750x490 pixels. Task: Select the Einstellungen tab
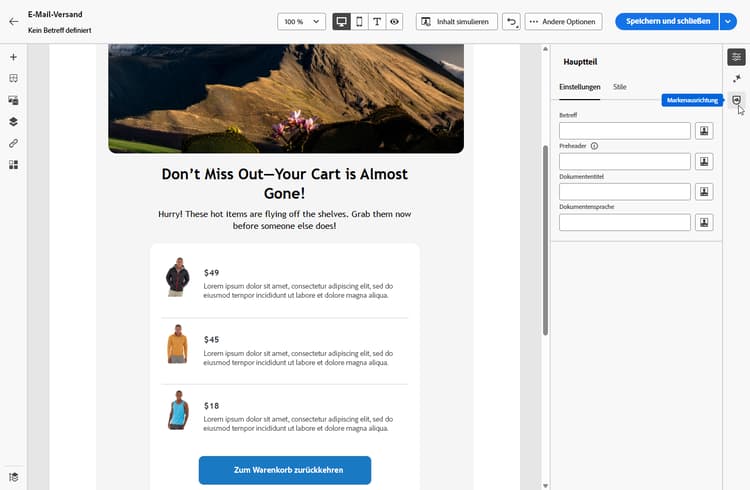pos(580,87)
